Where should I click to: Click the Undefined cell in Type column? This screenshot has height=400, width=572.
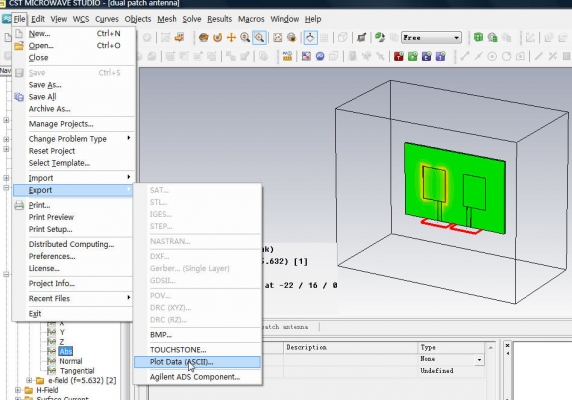point(451,371)
